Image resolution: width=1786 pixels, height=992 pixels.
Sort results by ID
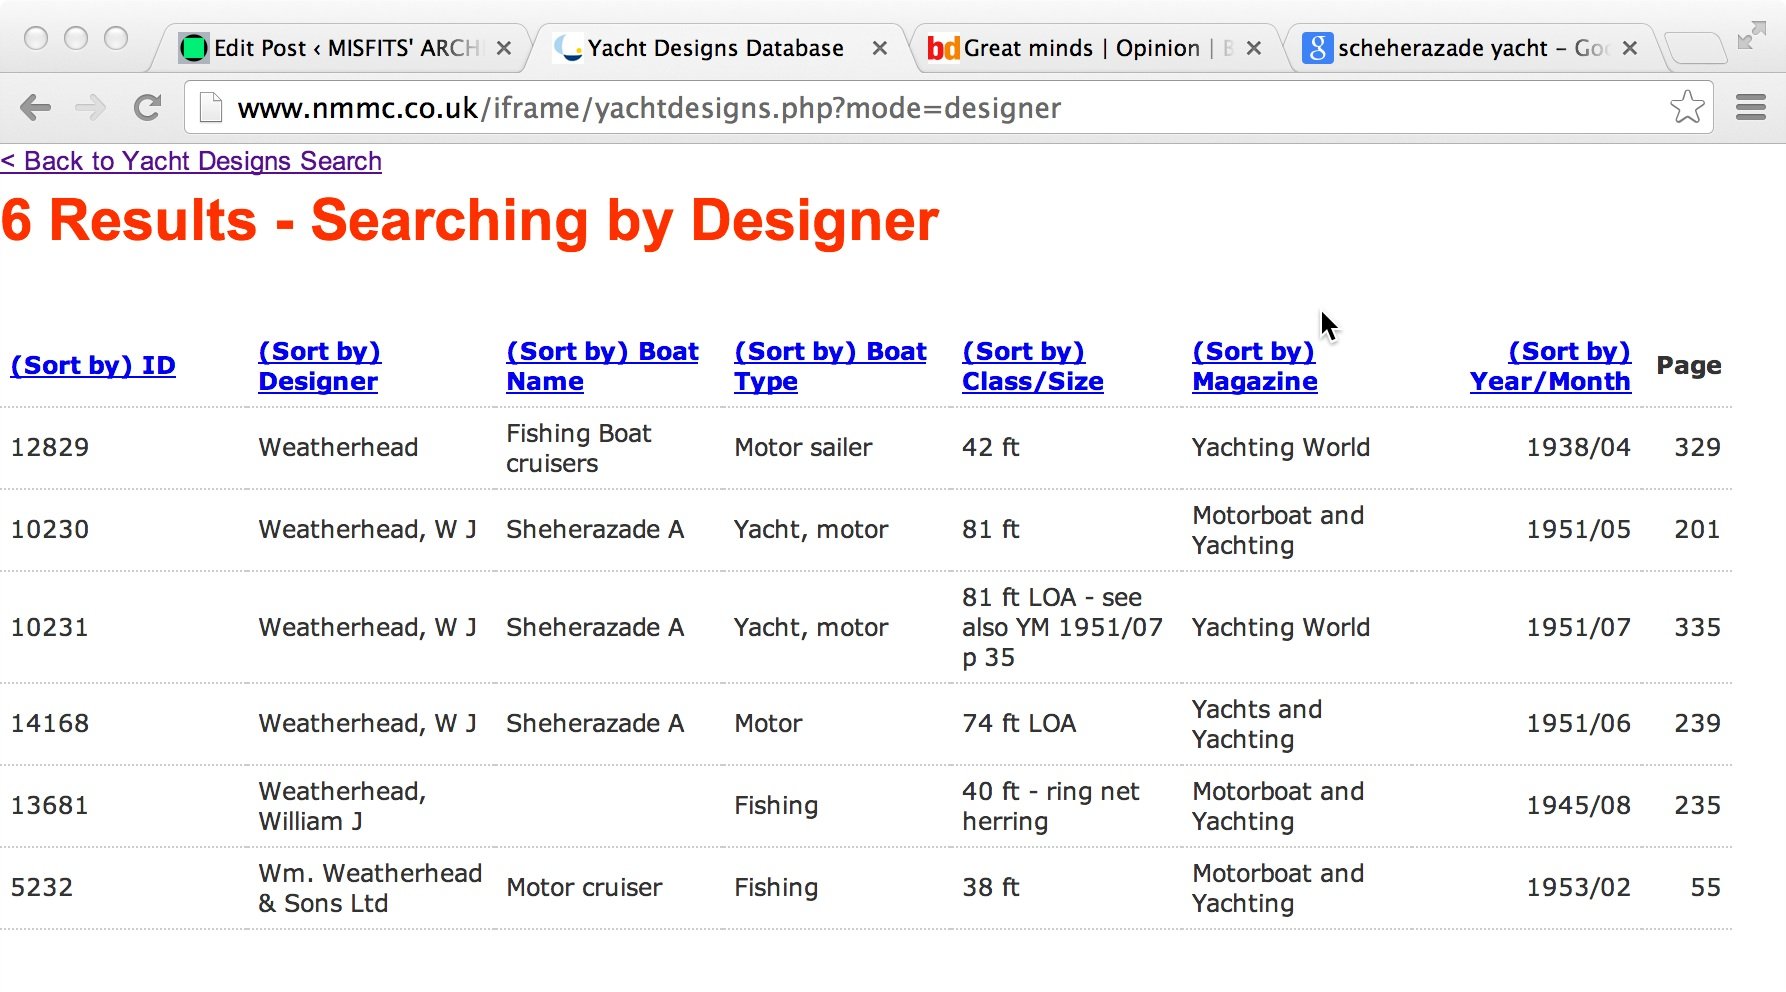pyautogui.click(x=93, y=366)
